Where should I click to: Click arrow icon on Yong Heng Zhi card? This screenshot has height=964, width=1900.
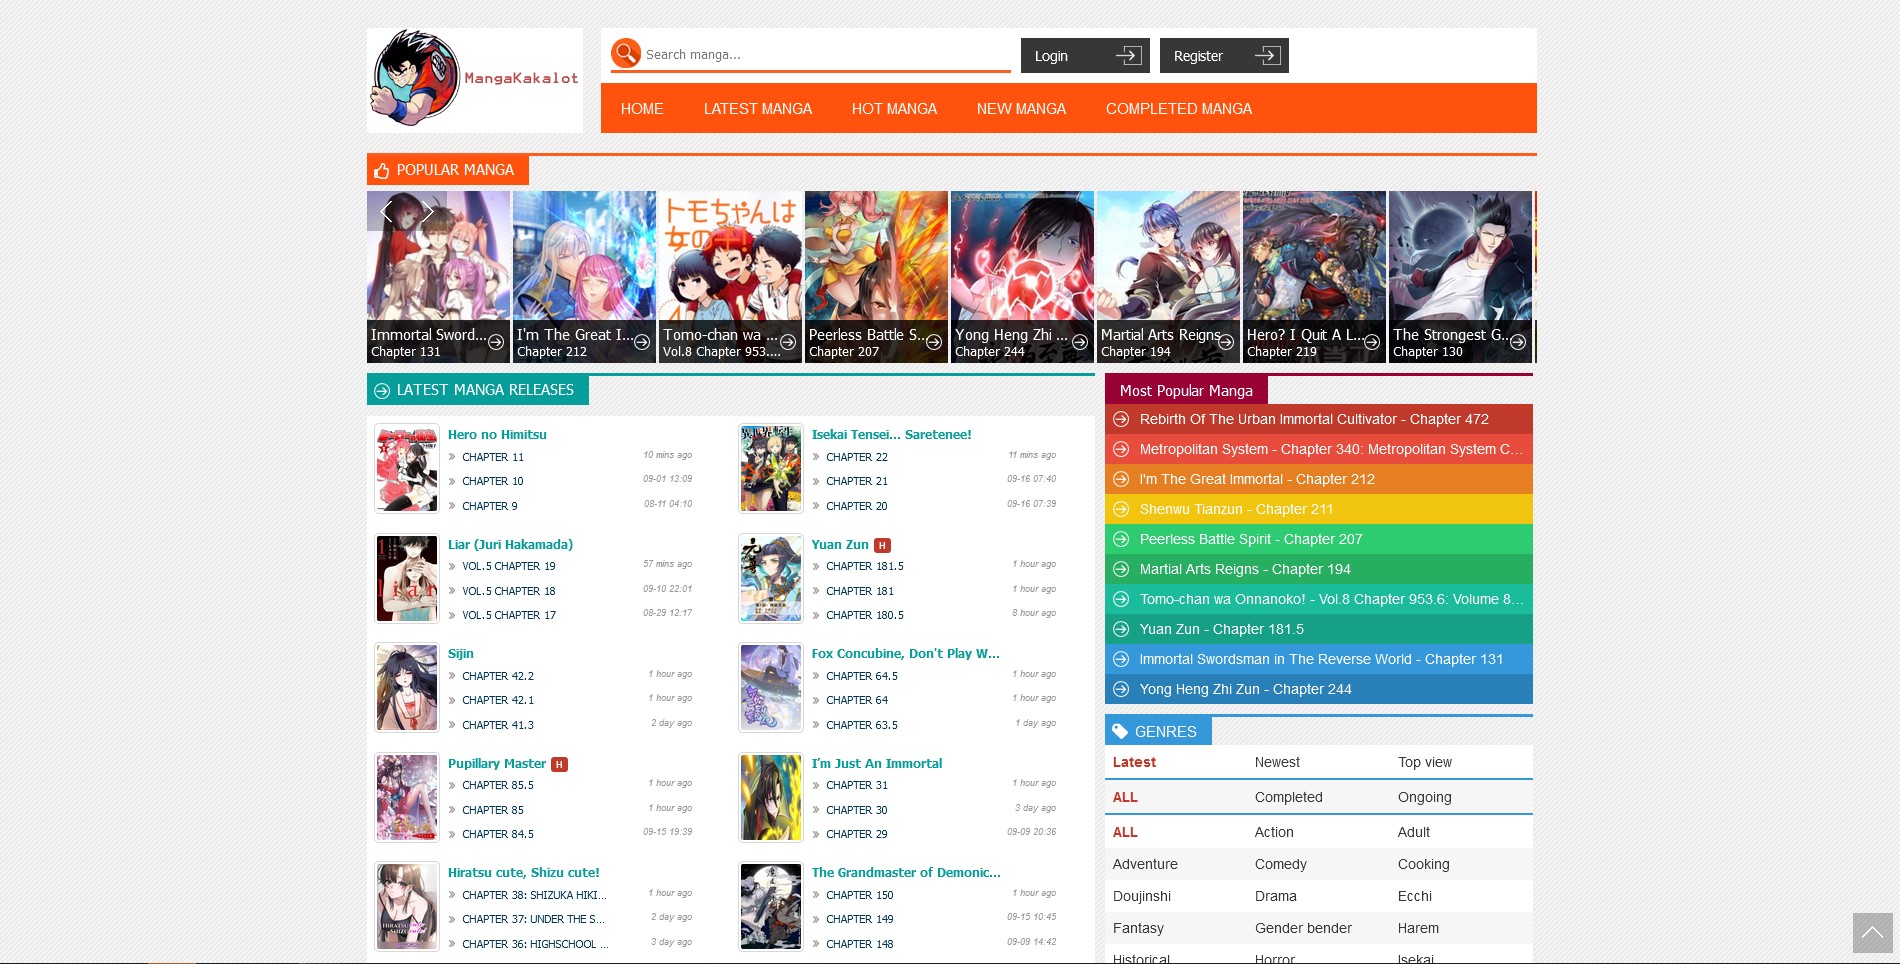tap(1080, 342)
